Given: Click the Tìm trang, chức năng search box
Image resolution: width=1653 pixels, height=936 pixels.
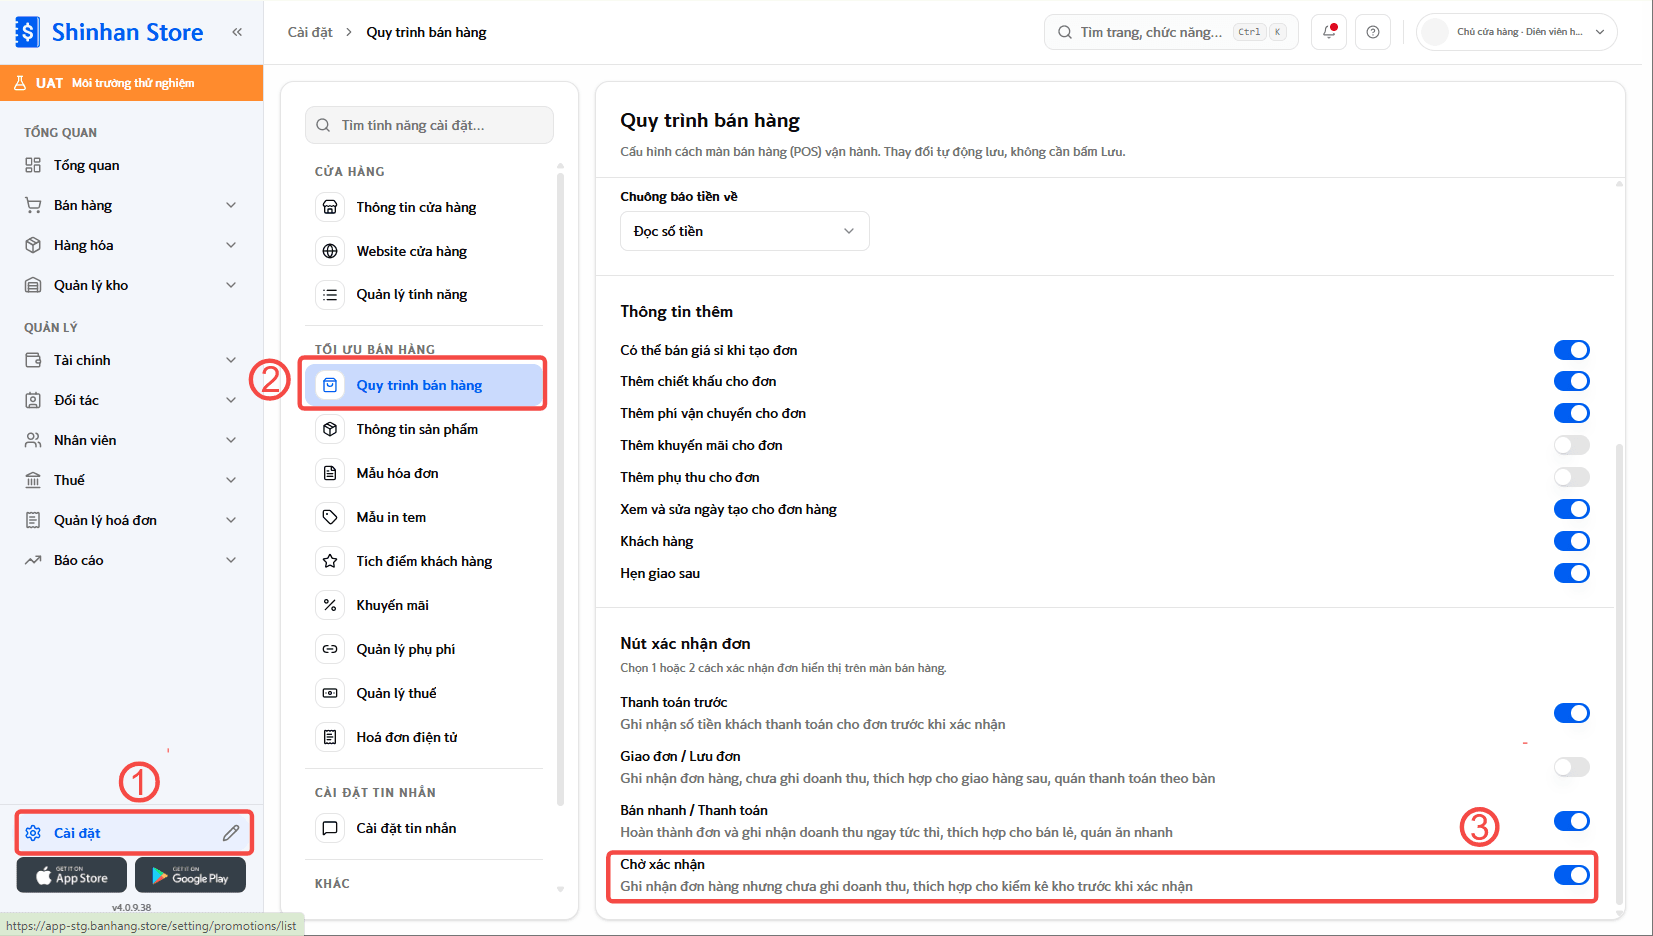Looking at the screenshot, I should pos(1171,32).
